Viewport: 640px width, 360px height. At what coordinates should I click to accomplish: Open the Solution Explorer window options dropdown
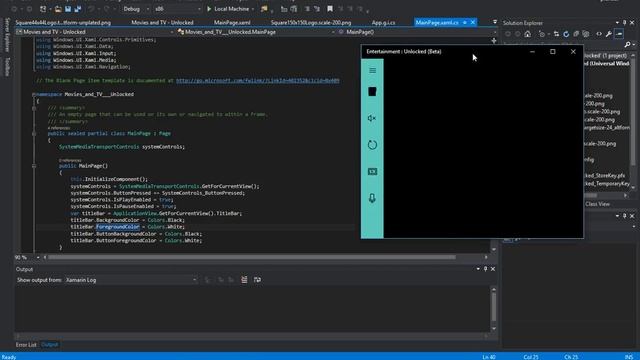[617, 23]
